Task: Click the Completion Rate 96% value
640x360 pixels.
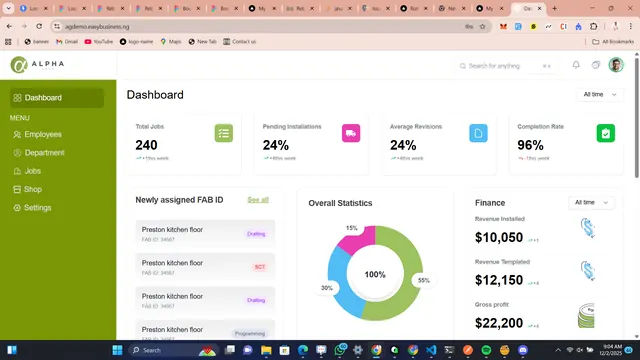Action: click(x=530, y=145)
